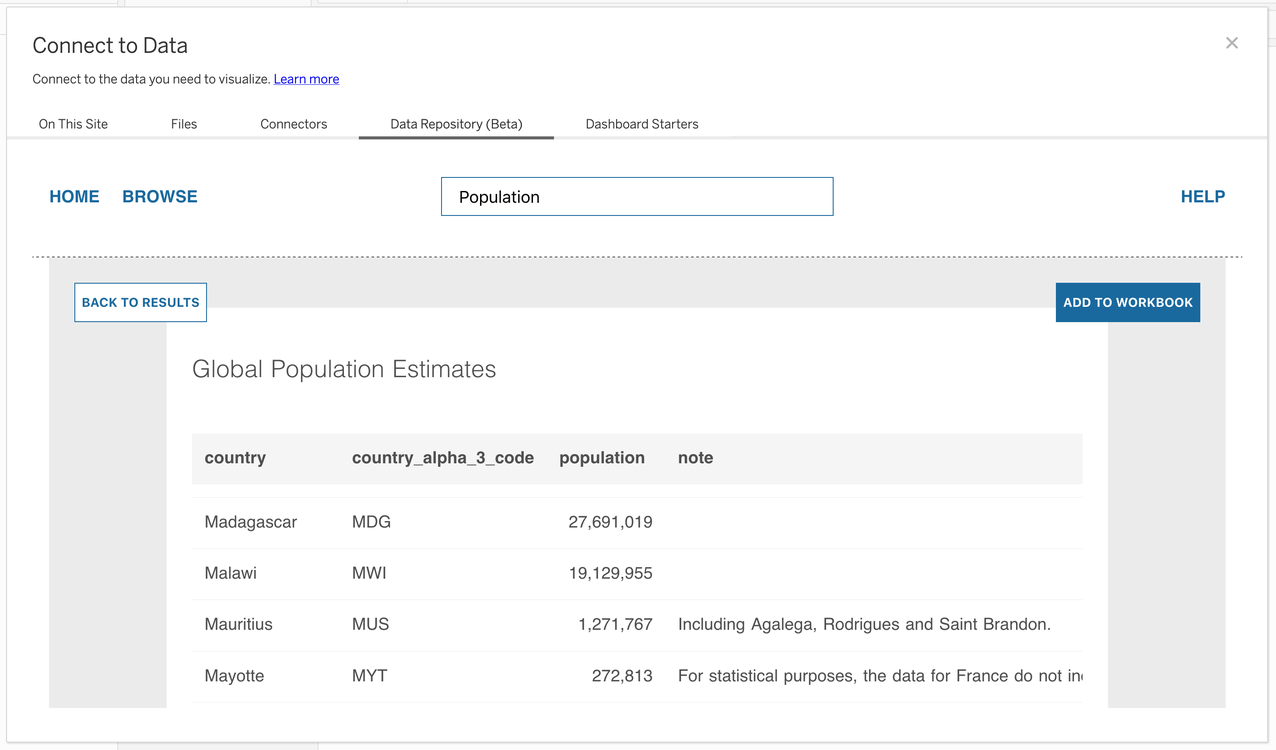This screenshot has height=750, width=1276.
Task: Open the BROWSE section
Action: pos(160,197)
